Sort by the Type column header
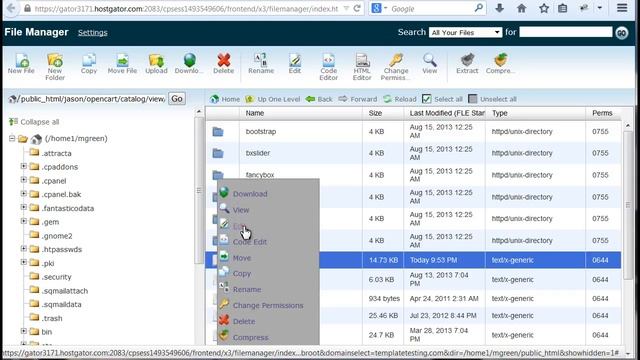Viewport: 640px width, 360px height. (500, 113)
